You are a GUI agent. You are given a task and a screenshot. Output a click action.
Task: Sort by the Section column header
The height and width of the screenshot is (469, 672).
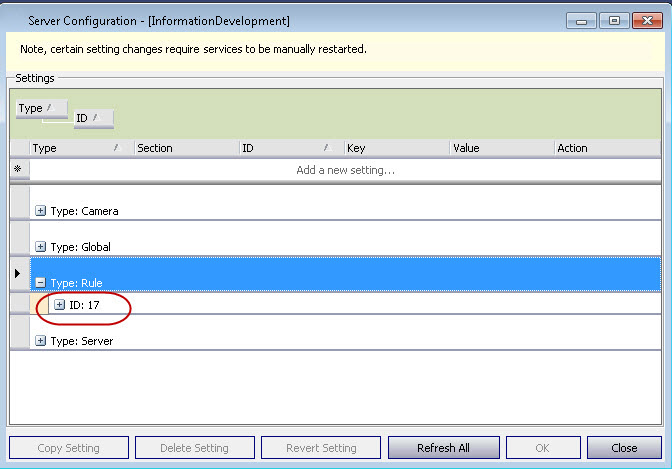click(185, 148)
